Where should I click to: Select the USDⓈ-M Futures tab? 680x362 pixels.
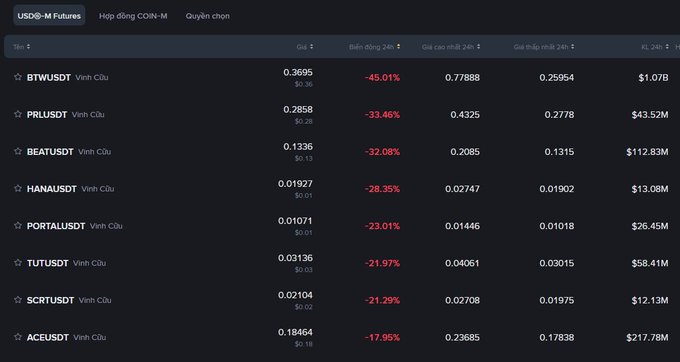click(x=49, y=16)
